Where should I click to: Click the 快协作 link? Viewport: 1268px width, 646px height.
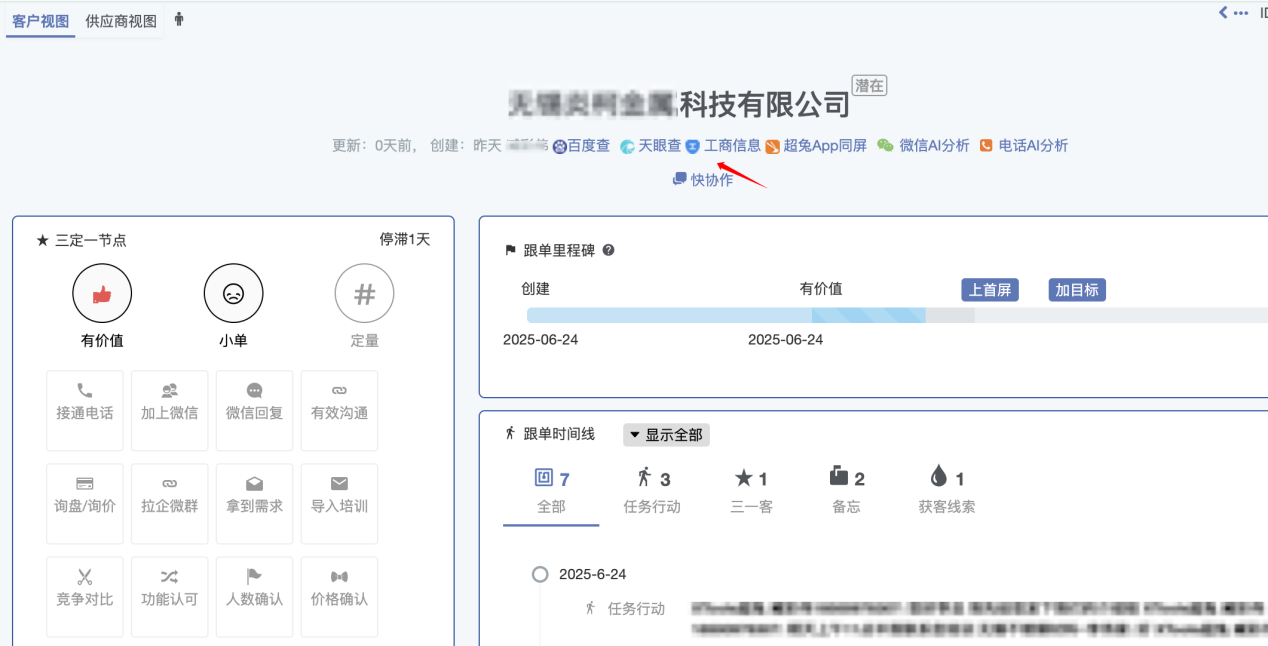point(703,180)
